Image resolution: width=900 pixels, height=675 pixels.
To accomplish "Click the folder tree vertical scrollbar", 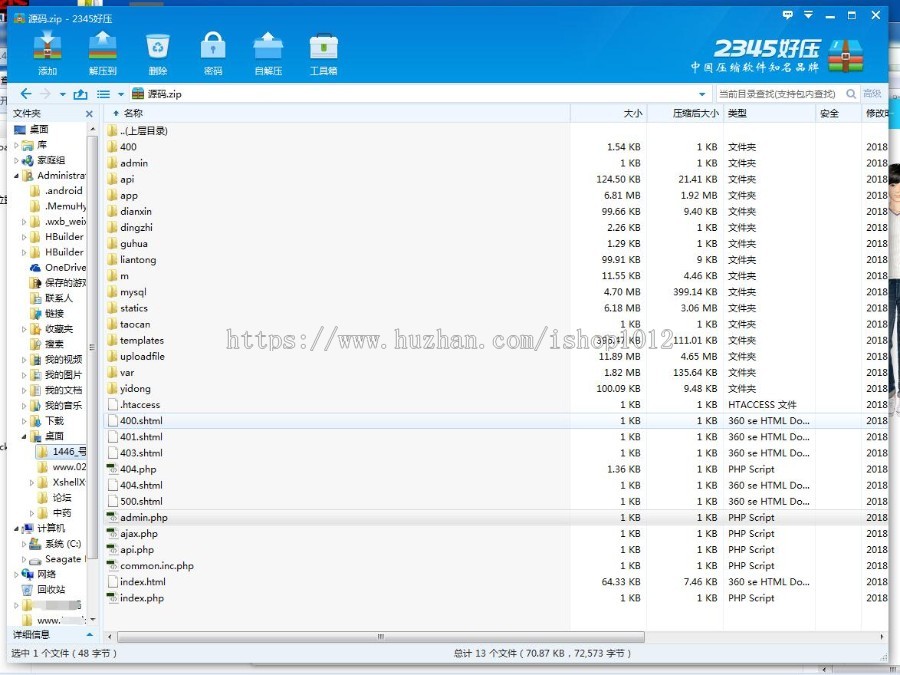I will [x=92, y=347].
